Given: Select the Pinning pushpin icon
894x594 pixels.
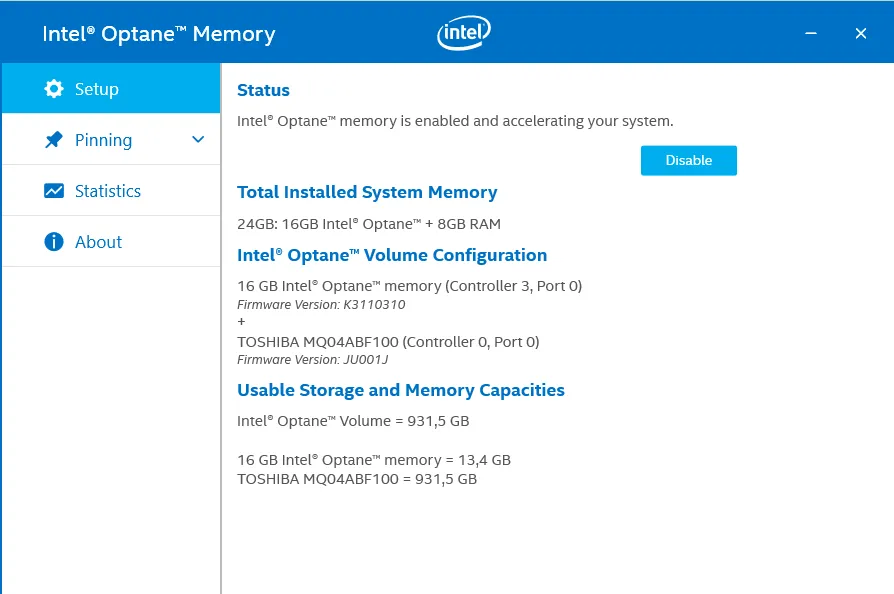Looking at the screenshot, I should [54, 139].
